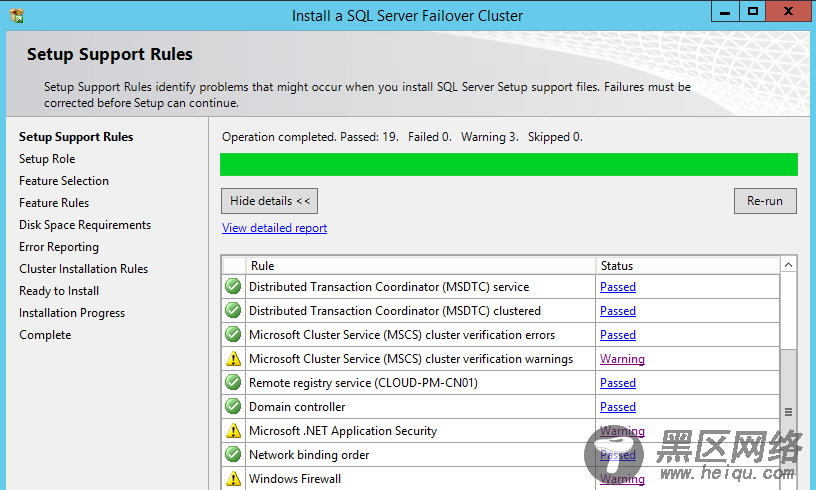Close the Install a SQL Server Failover Cluster window
This screenshot has width=816, height=490.
(788, 11)
